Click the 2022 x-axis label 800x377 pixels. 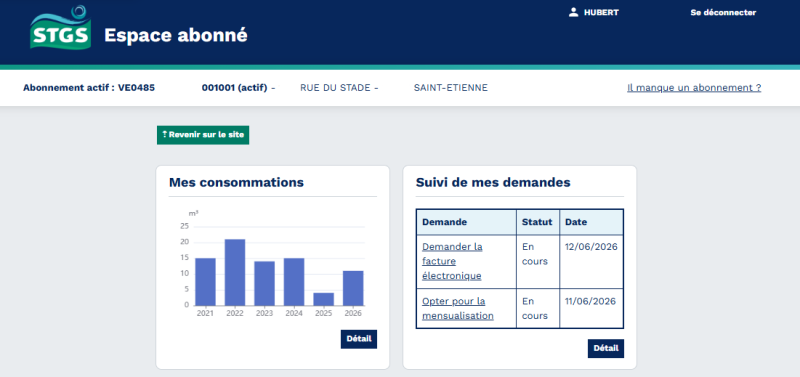235,313
